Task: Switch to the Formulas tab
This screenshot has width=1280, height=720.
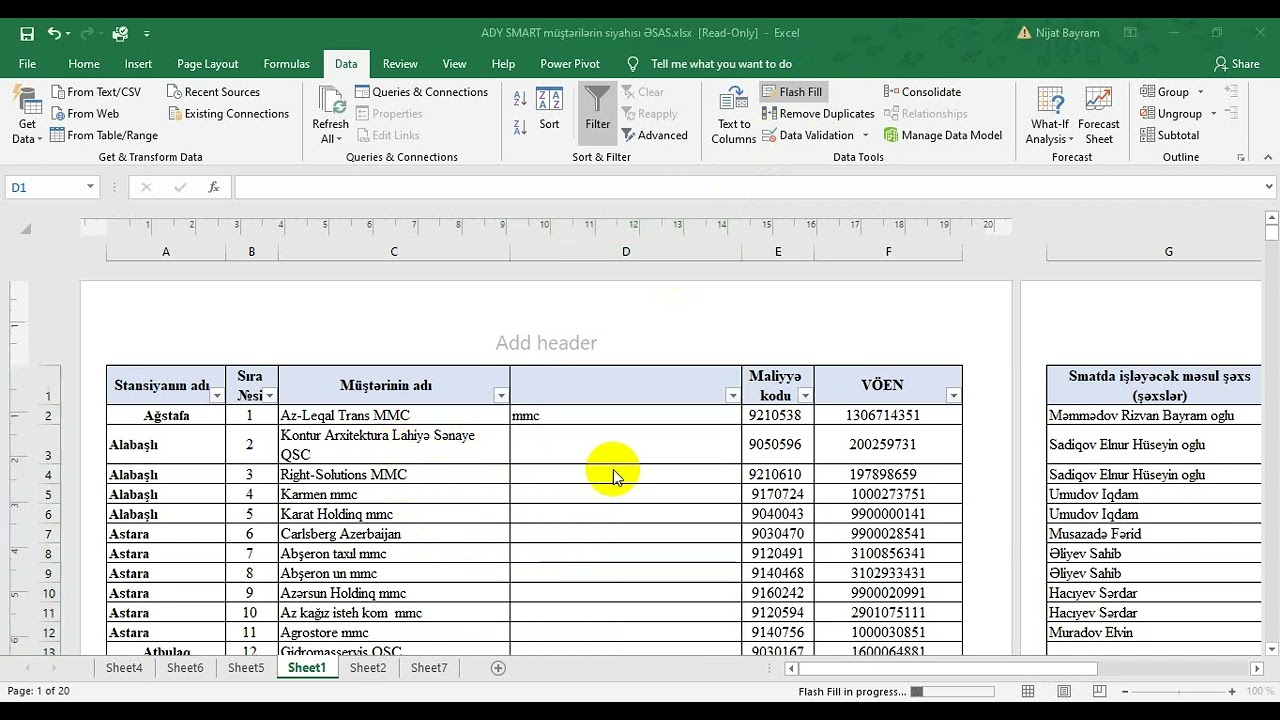Action: pyautogui.click(x=286, y=64)
